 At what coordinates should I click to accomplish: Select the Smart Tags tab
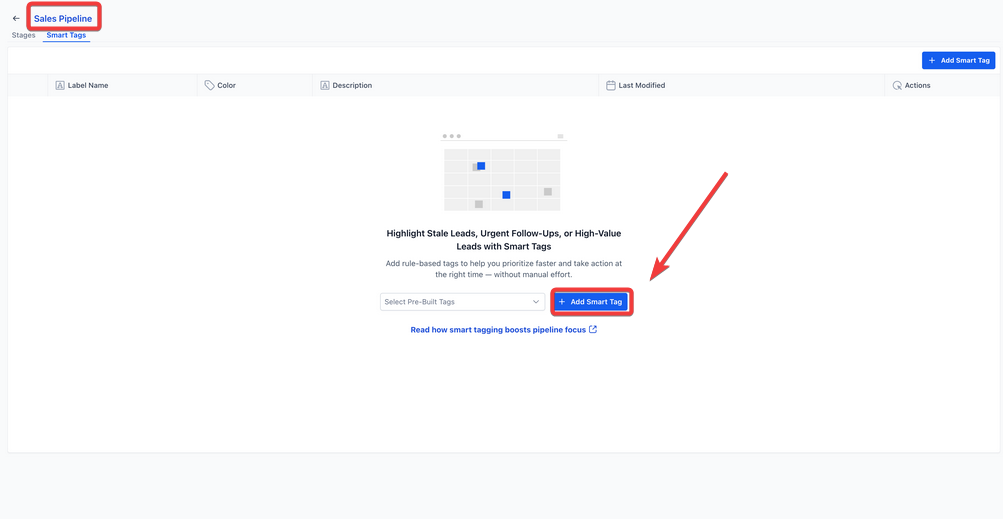coord(66,35)
